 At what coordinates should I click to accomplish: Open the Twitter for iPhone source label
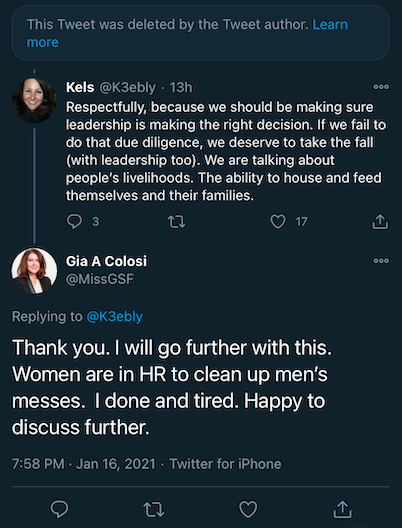(x=225, y=464)
